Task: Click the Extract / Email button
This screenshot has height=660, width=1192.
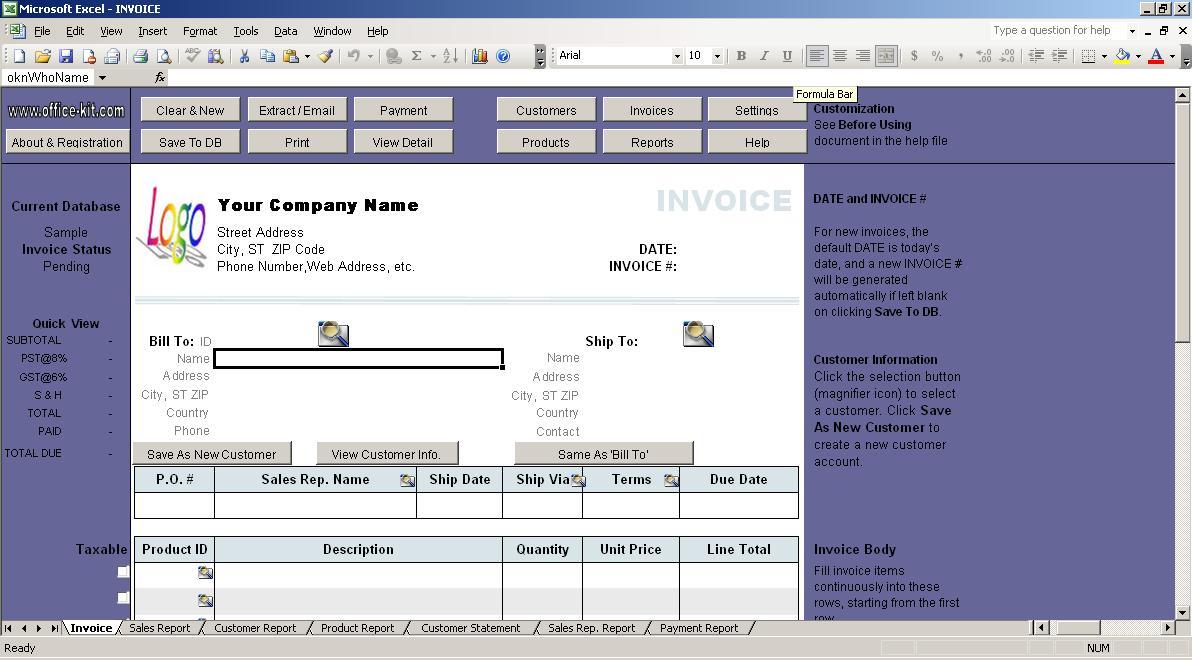Action: tap(296, 109)
